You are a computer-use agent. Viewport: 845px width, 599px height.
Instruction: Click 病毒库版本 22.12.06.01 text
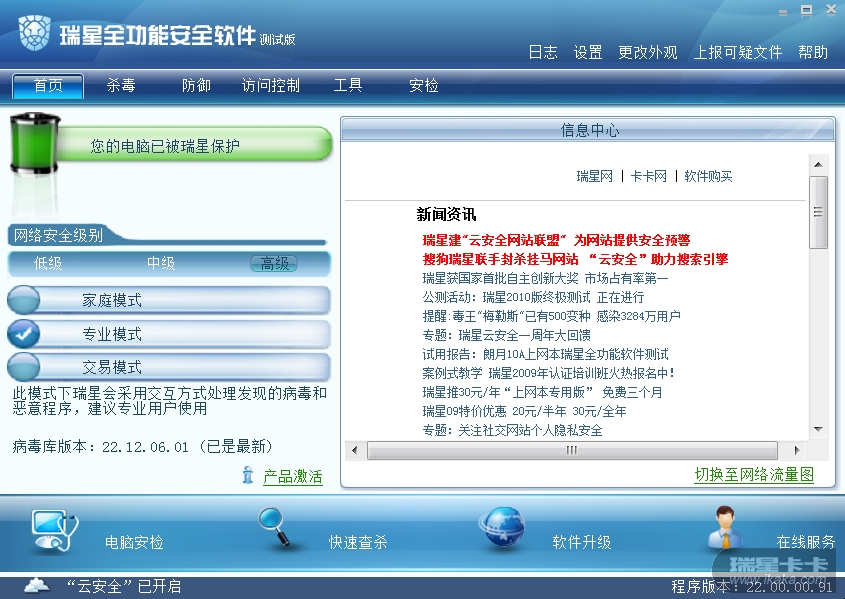pyautogui.click(x=143, y=447)
